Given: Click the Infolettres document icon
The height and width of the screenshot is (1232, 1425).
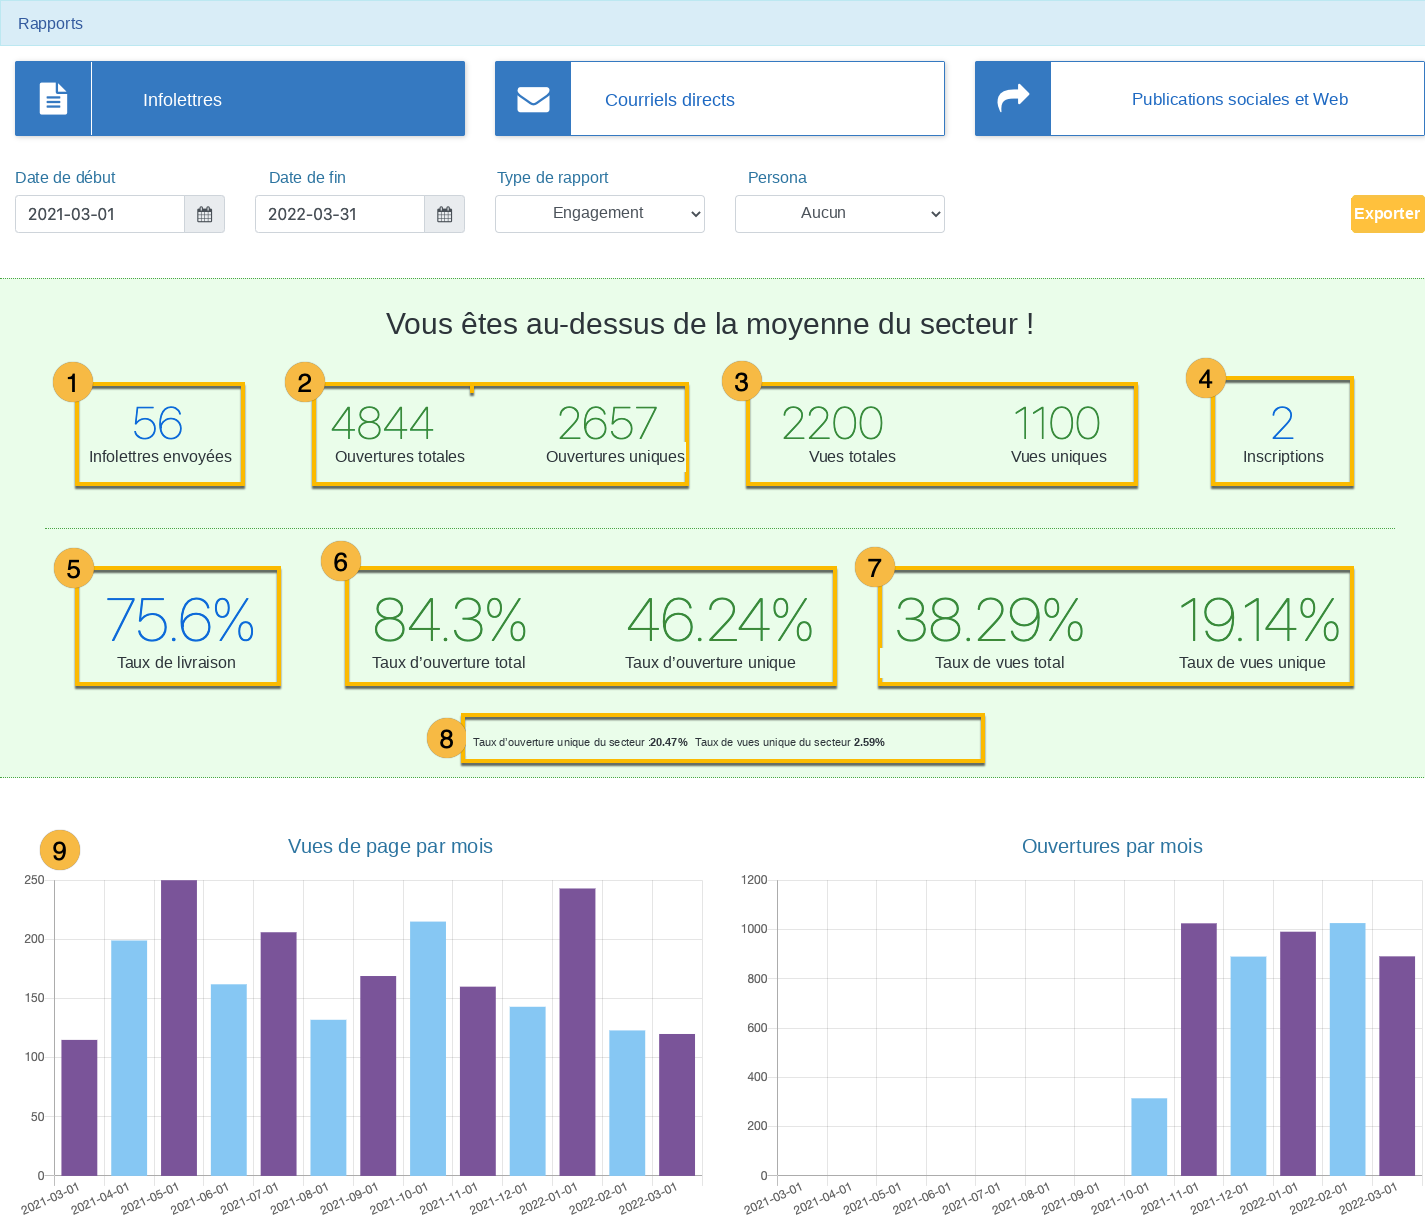Looking at the screenshot, I should [53, 99].
